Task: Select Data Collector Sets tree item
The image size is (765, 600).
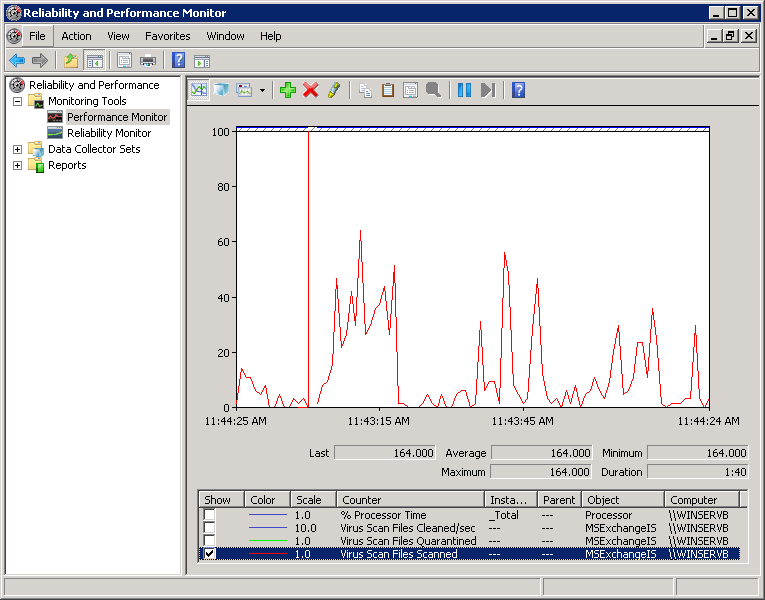Action: coord(94,149)
